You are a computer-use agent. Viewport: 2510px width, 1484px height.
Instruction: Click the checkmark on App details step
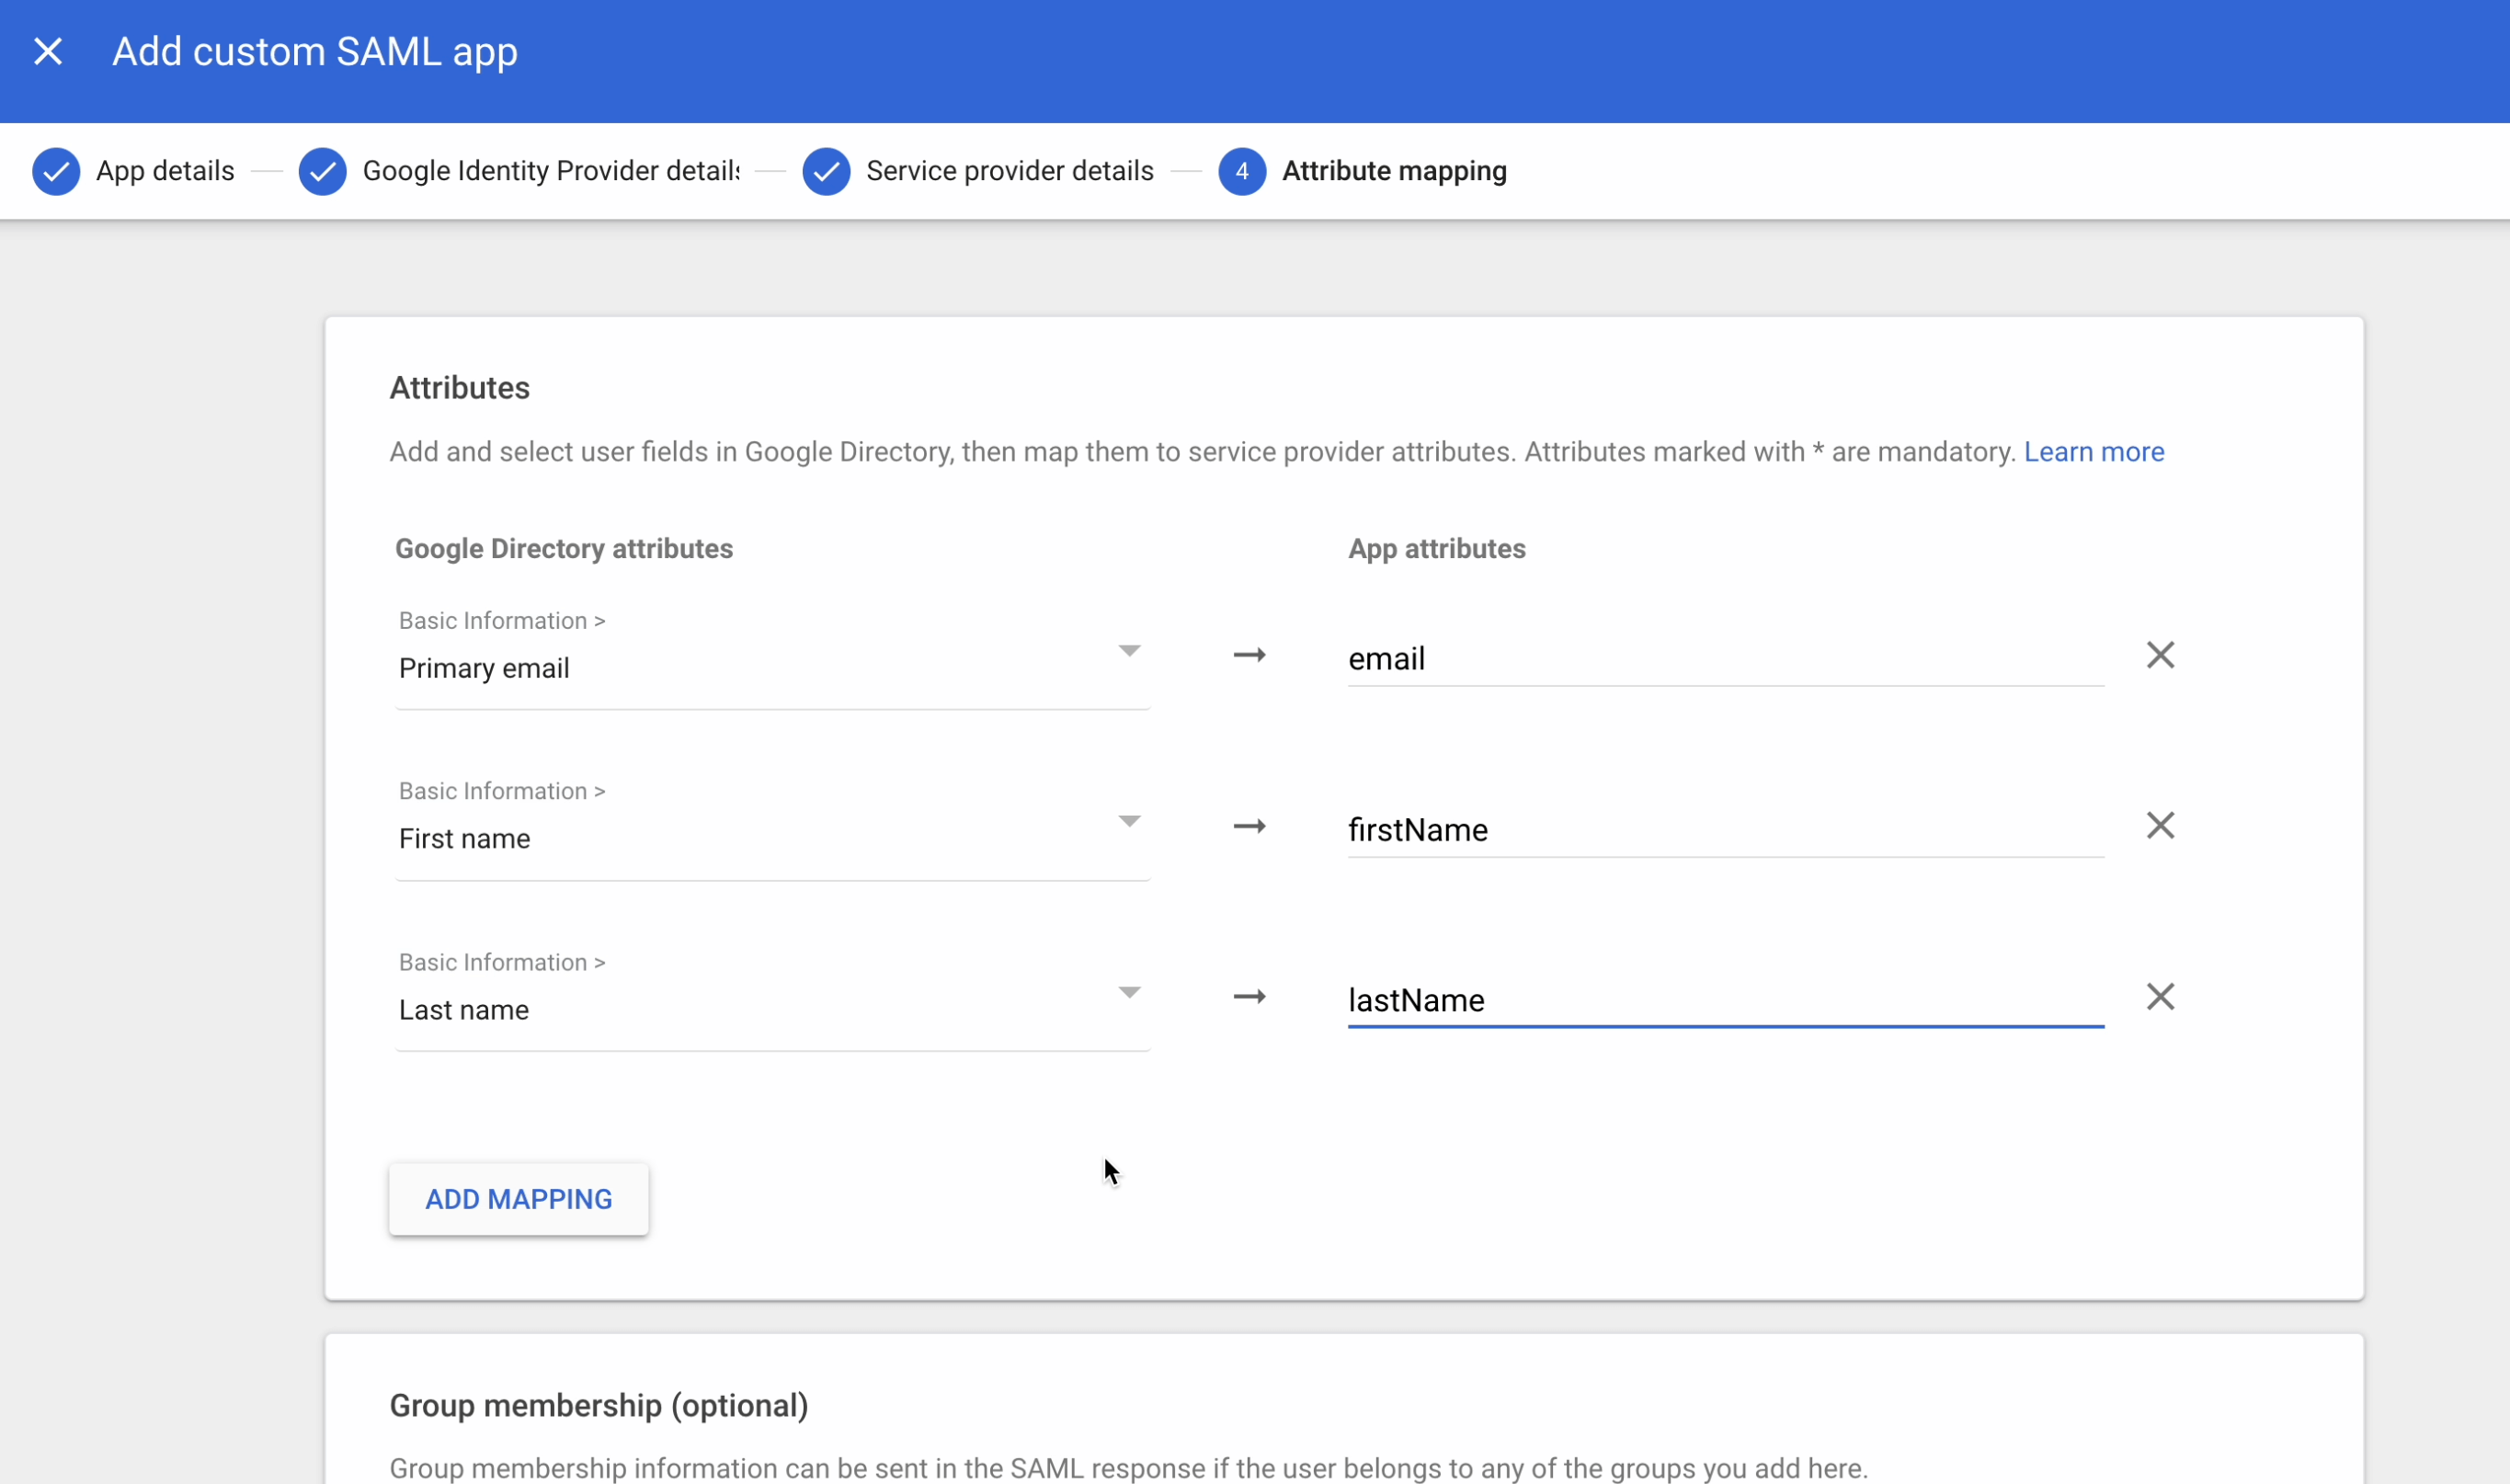(x=56, y=170)
